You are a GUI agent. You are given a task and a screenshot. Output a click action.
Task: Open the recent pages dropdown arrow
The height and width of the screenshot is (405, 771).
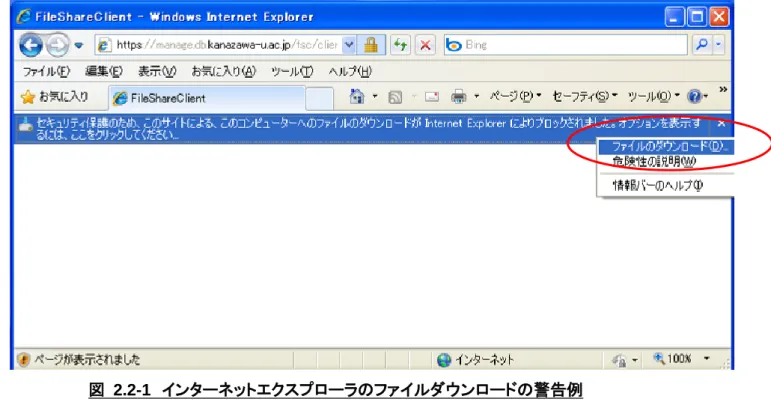tap(79, 45)
